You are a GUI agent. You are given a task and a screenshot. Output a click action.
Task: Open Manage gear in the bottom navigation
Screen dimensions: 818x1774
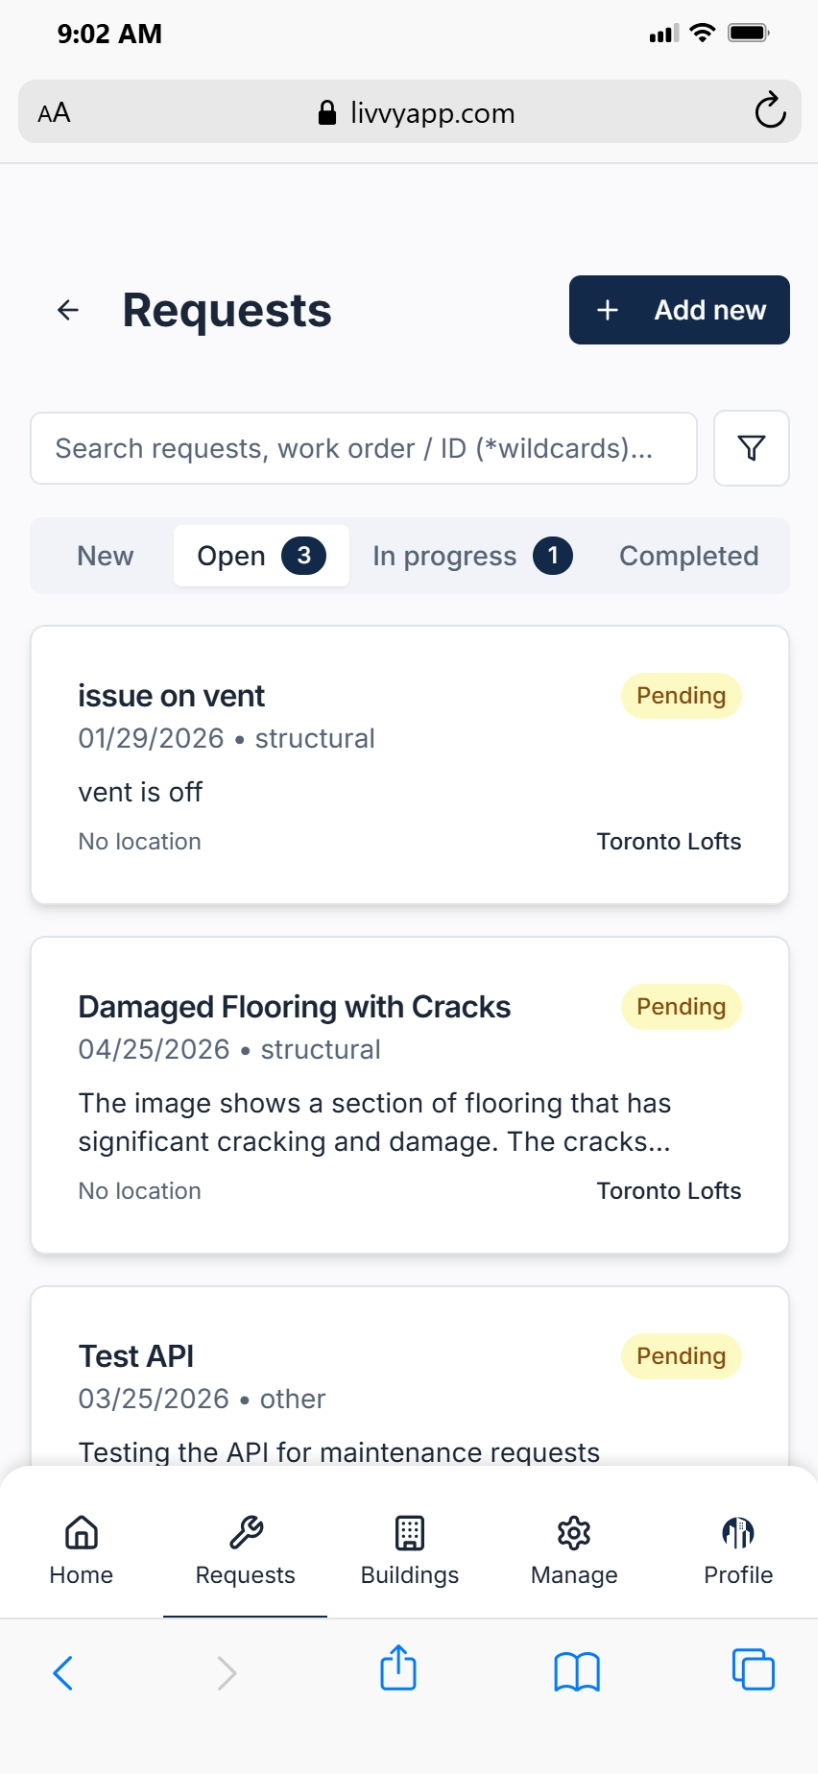(574, 1549)
